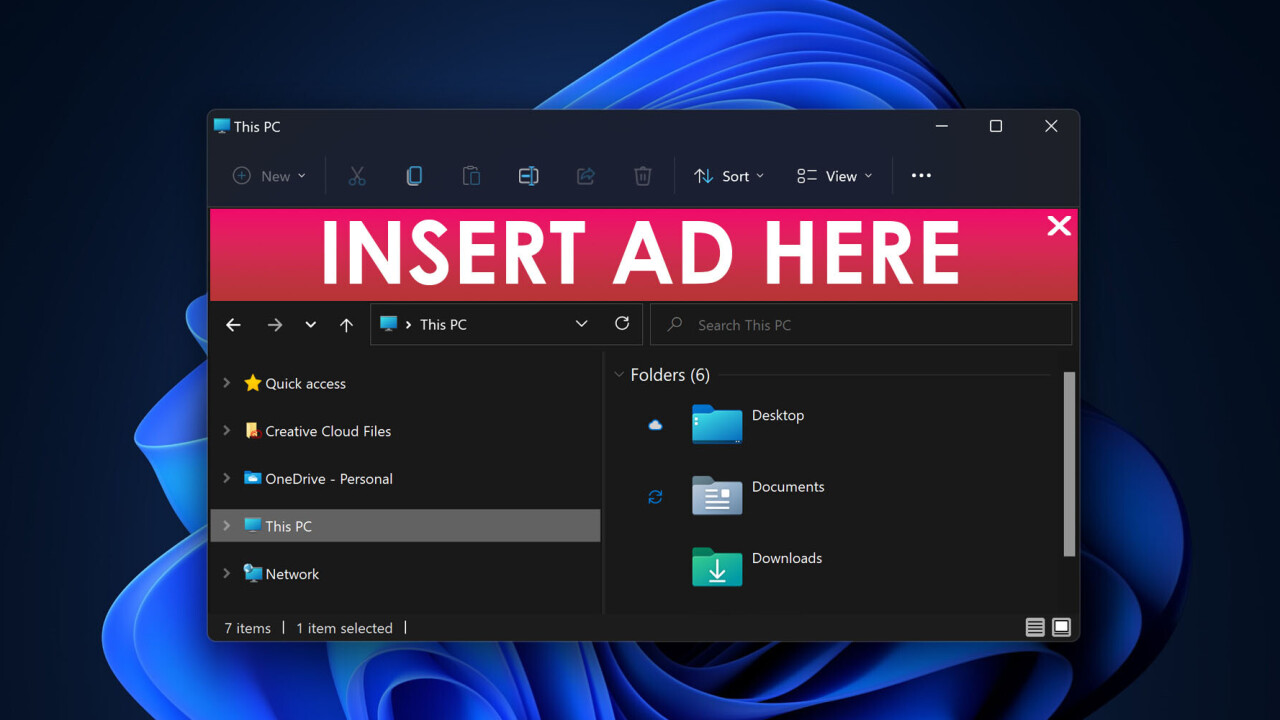Open the See more ellipsis menu
The image size is (1280, 720).
(921, 176)
